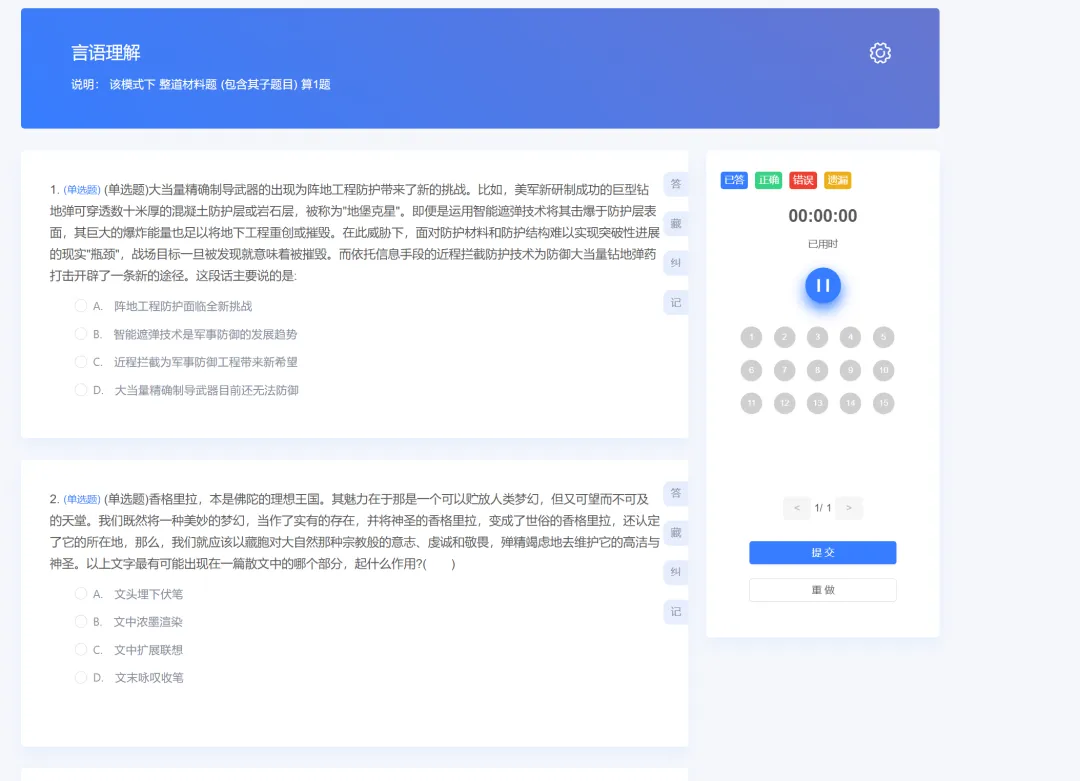1080x781 pixels.
Task: Jump to question circle 9
Action: point(851,370)
